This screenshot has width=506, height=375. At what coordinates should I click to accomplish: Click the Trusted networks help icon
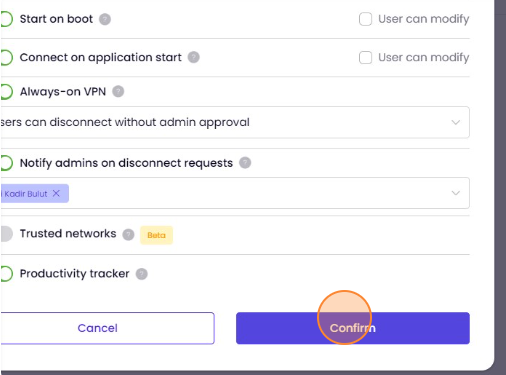pyautogui.click(x=128, y=235)
